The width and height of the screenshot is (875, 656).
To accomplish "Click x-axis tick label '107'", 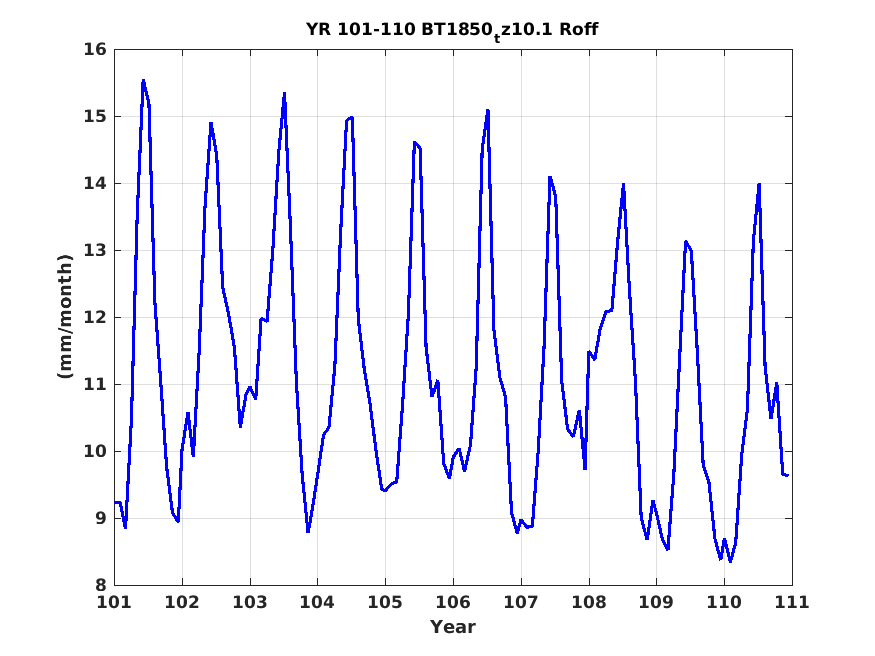I will coord(521,602).
